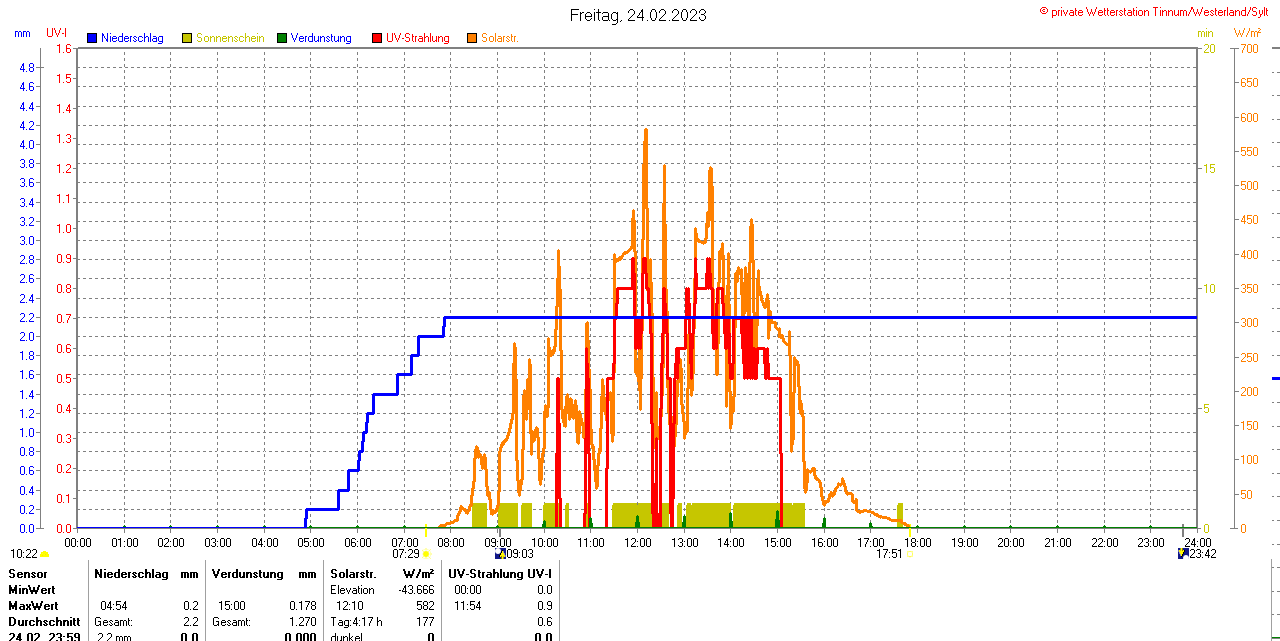Click the 12:00 label on the time axis
Image resolution: width=1280 pixels, height=641 pixels.
click(638, 543)
